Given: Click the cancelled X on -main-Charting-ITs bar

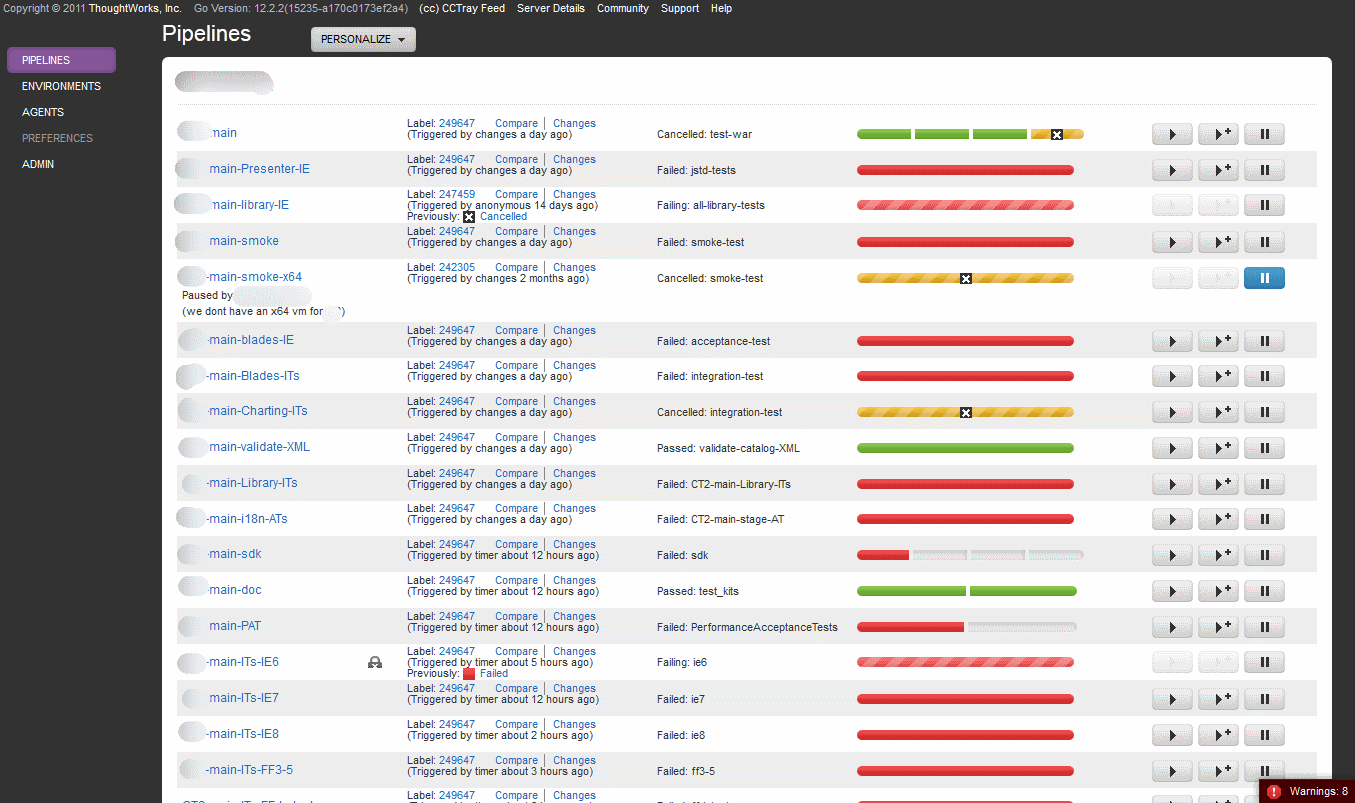Looking at the screenshot, I should (x=965, y=411).
